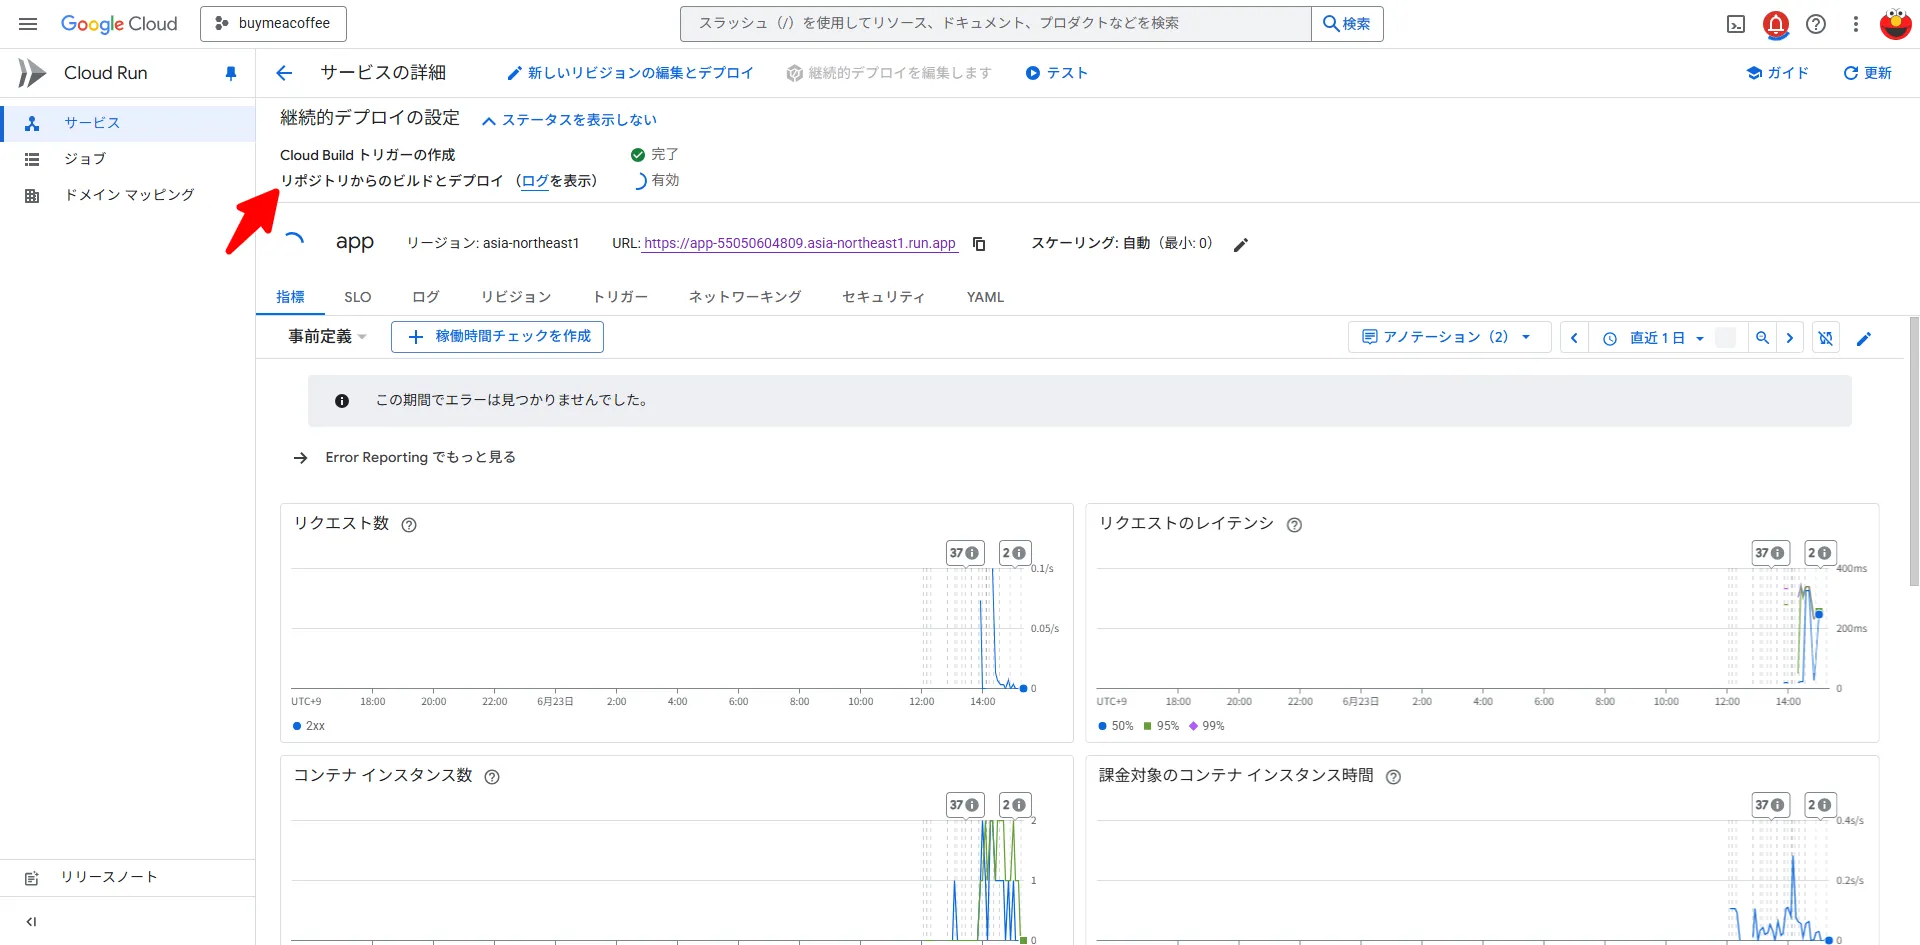The image size is (1920, 945).
Task: Collapse status with ステータスを表示しない
Action: click(x=569, y=120)
